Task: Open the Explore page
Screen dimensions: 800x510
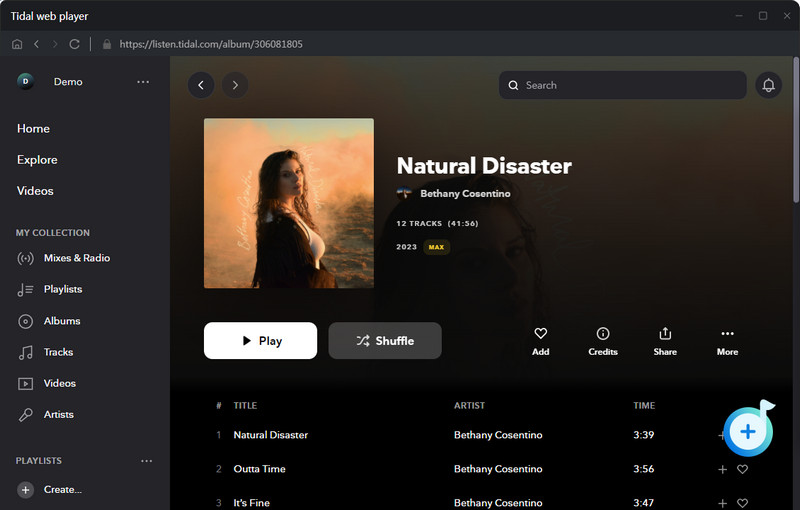Action: coord(37,160)
